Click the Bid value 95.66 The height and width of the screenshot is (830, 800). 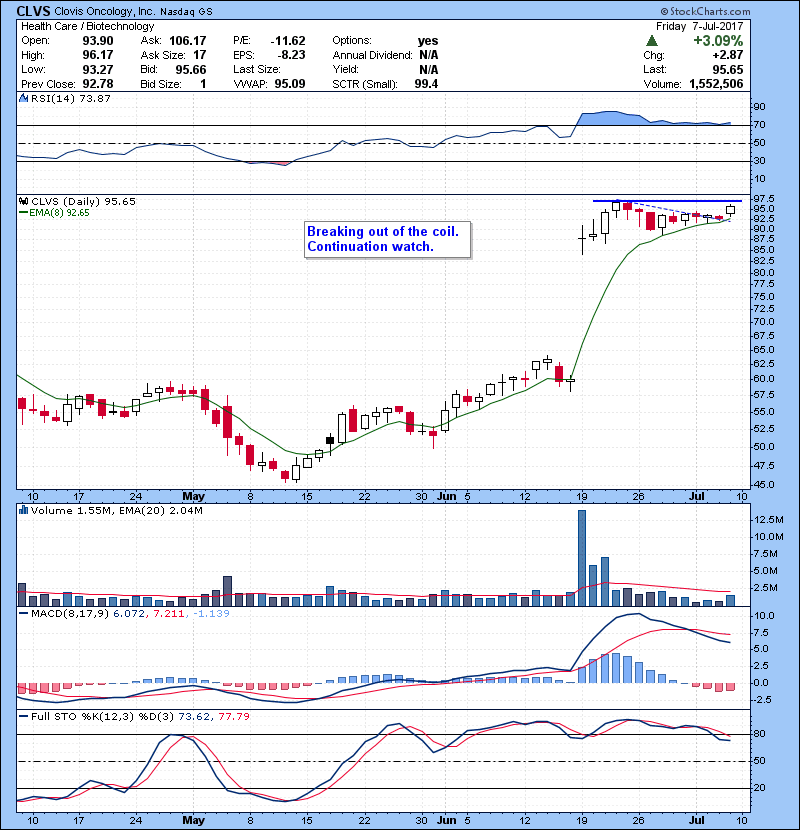tap(191, 69)
